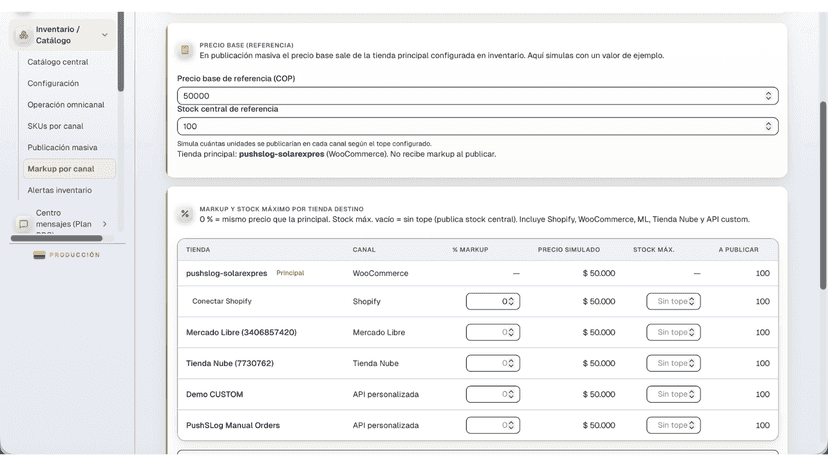
Task: Click Shopify channel cell
Action: [x=366, y=301]
